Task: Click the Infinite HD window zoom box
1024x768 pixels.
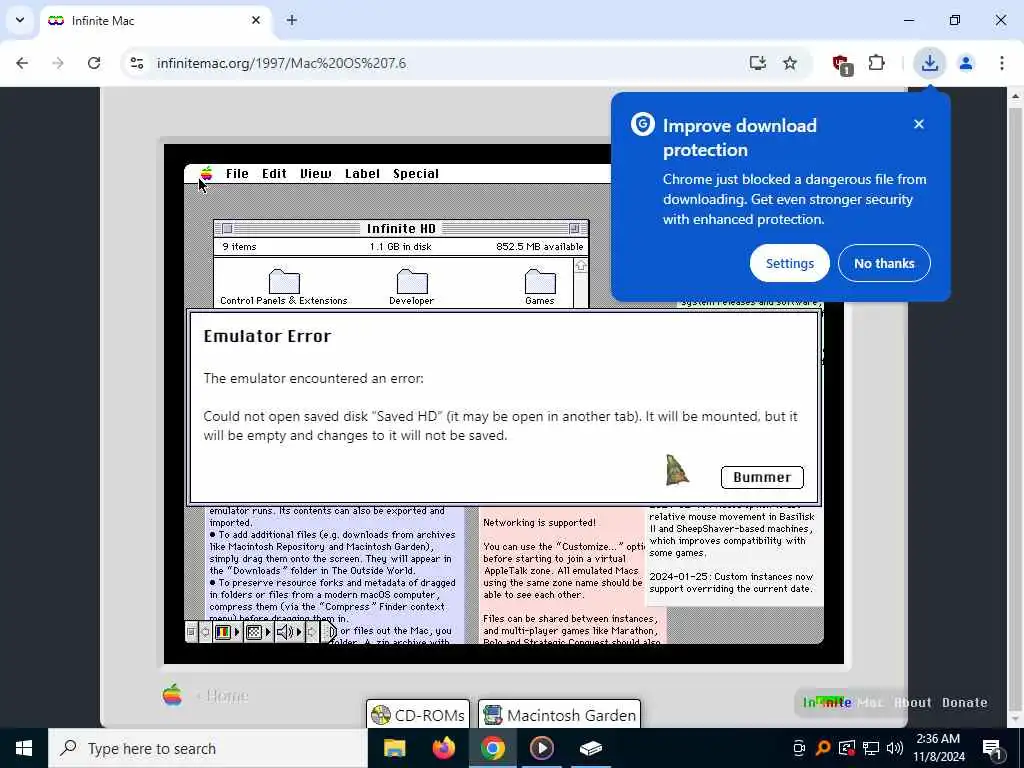Action: [x=574, y=229]
